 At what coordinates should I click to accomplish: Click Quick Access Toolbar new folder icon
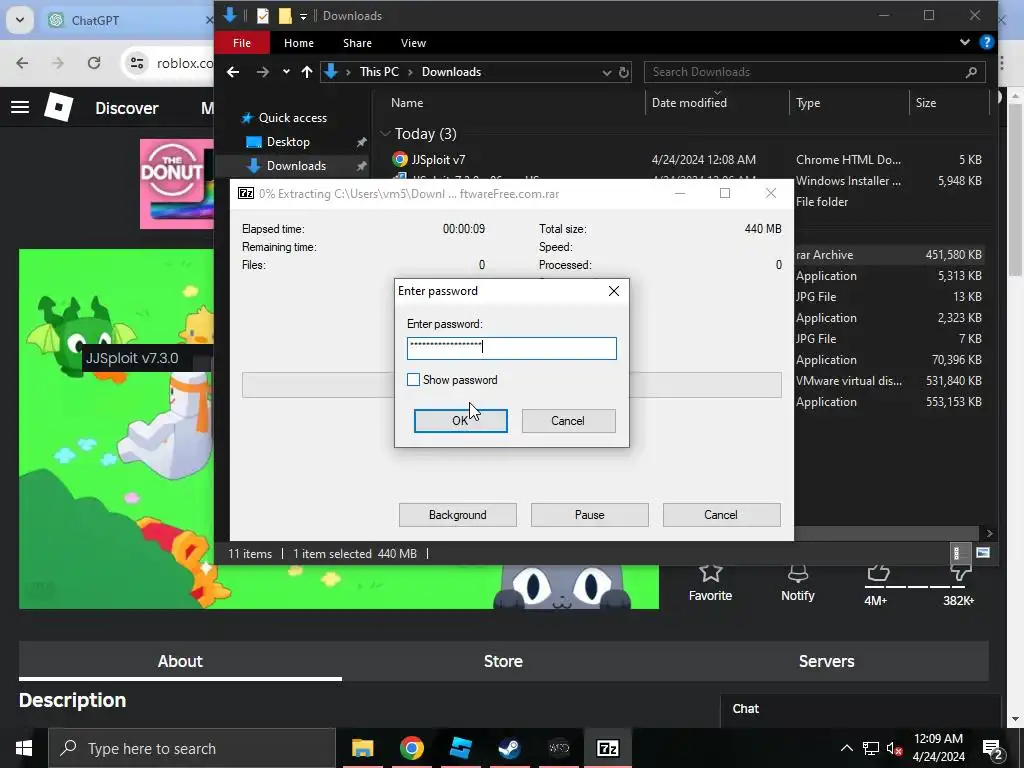[285, 16]
